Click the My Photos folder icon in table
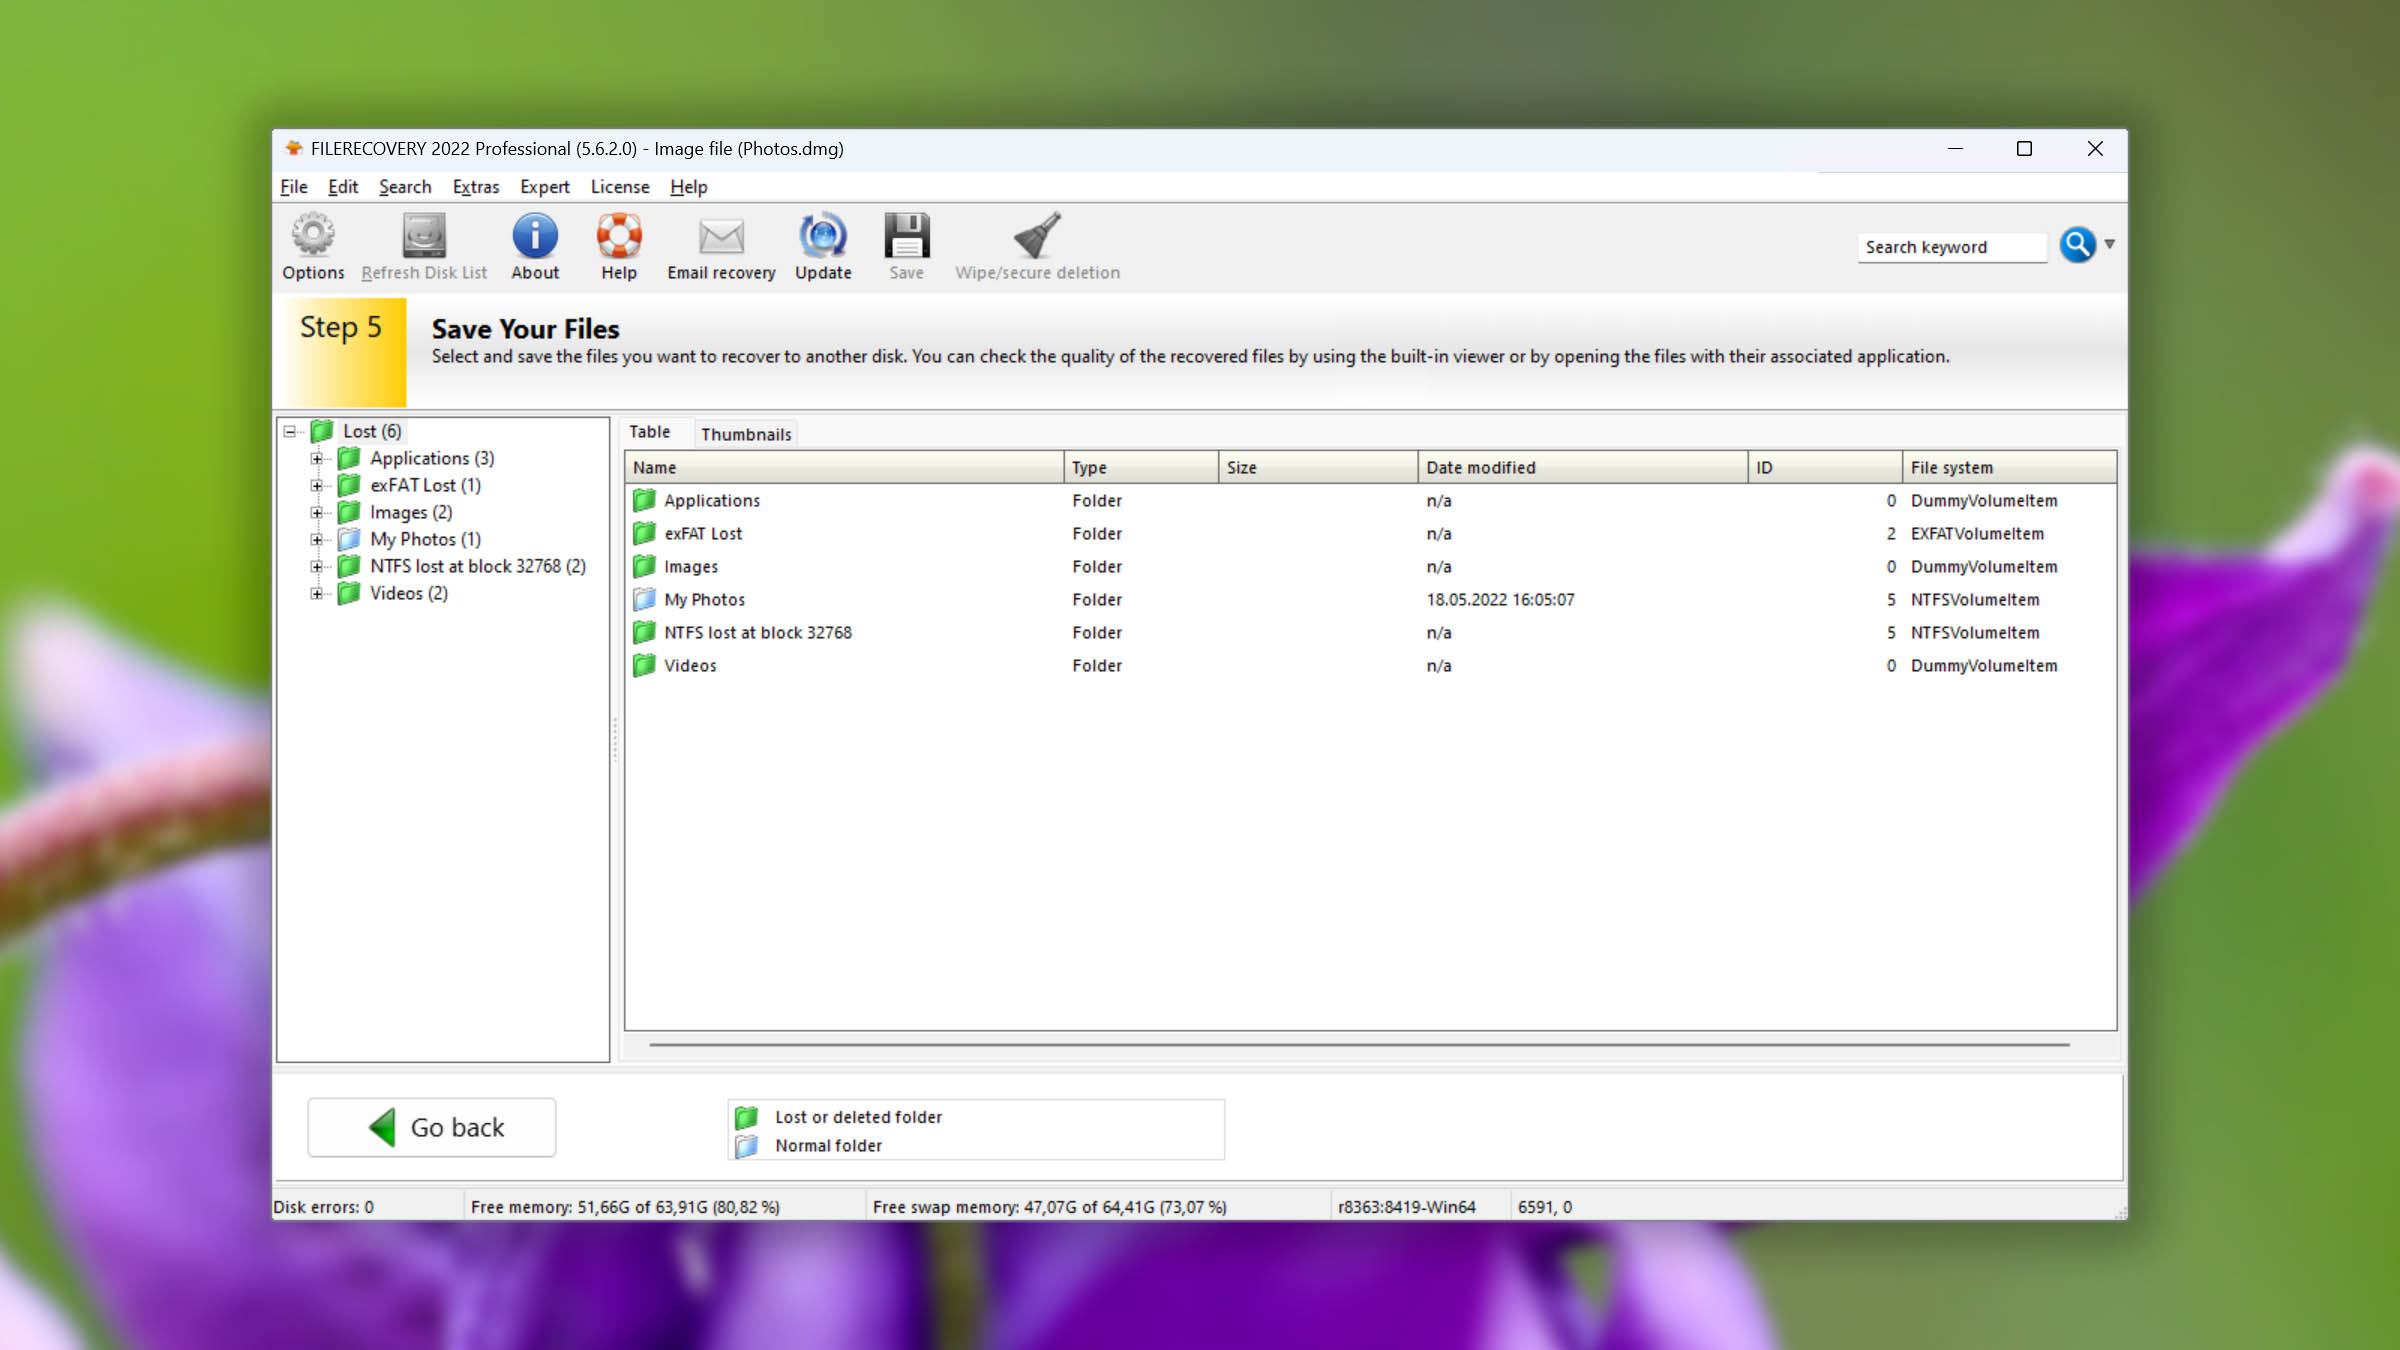2400x1350 pixels. pos(645,599)
